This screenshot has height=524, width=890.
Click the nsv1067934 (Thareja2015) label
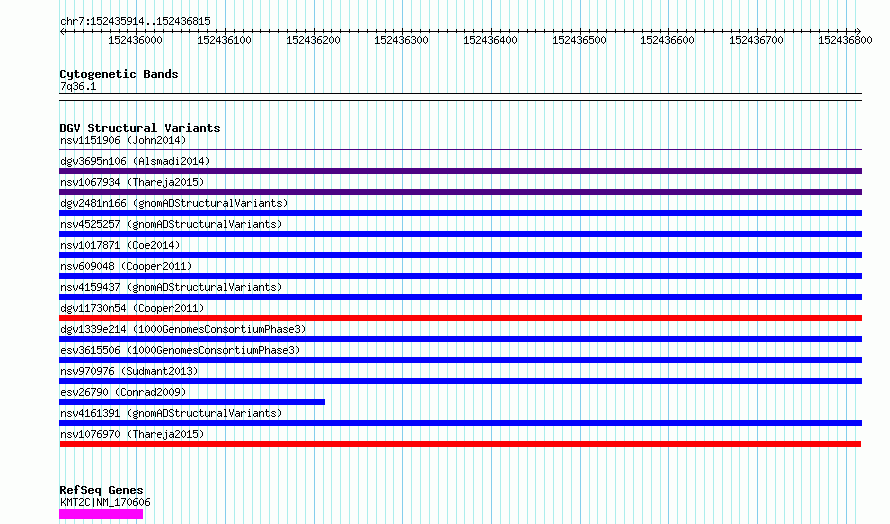[132, 182]
